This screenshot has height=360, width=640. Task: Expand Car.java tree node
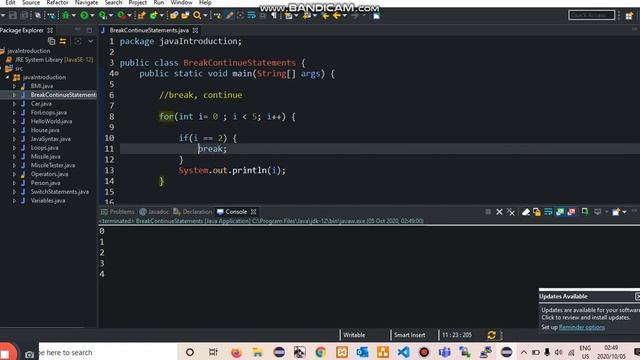coord(14,104)
